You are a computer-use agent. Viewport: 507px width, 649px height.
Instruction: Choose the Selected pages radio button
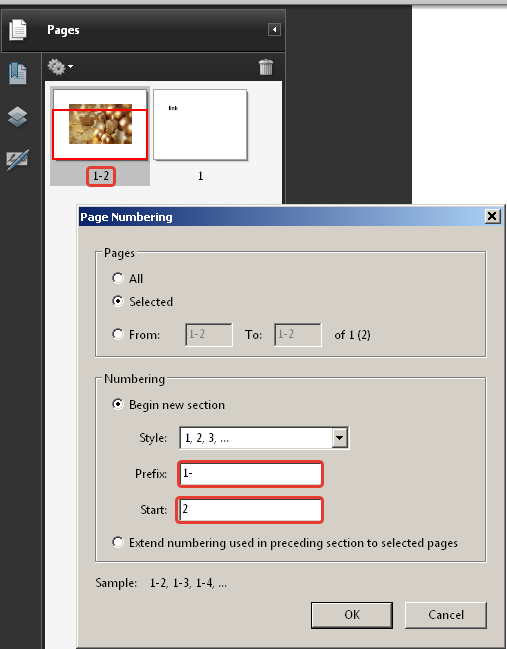click(118, 301)
